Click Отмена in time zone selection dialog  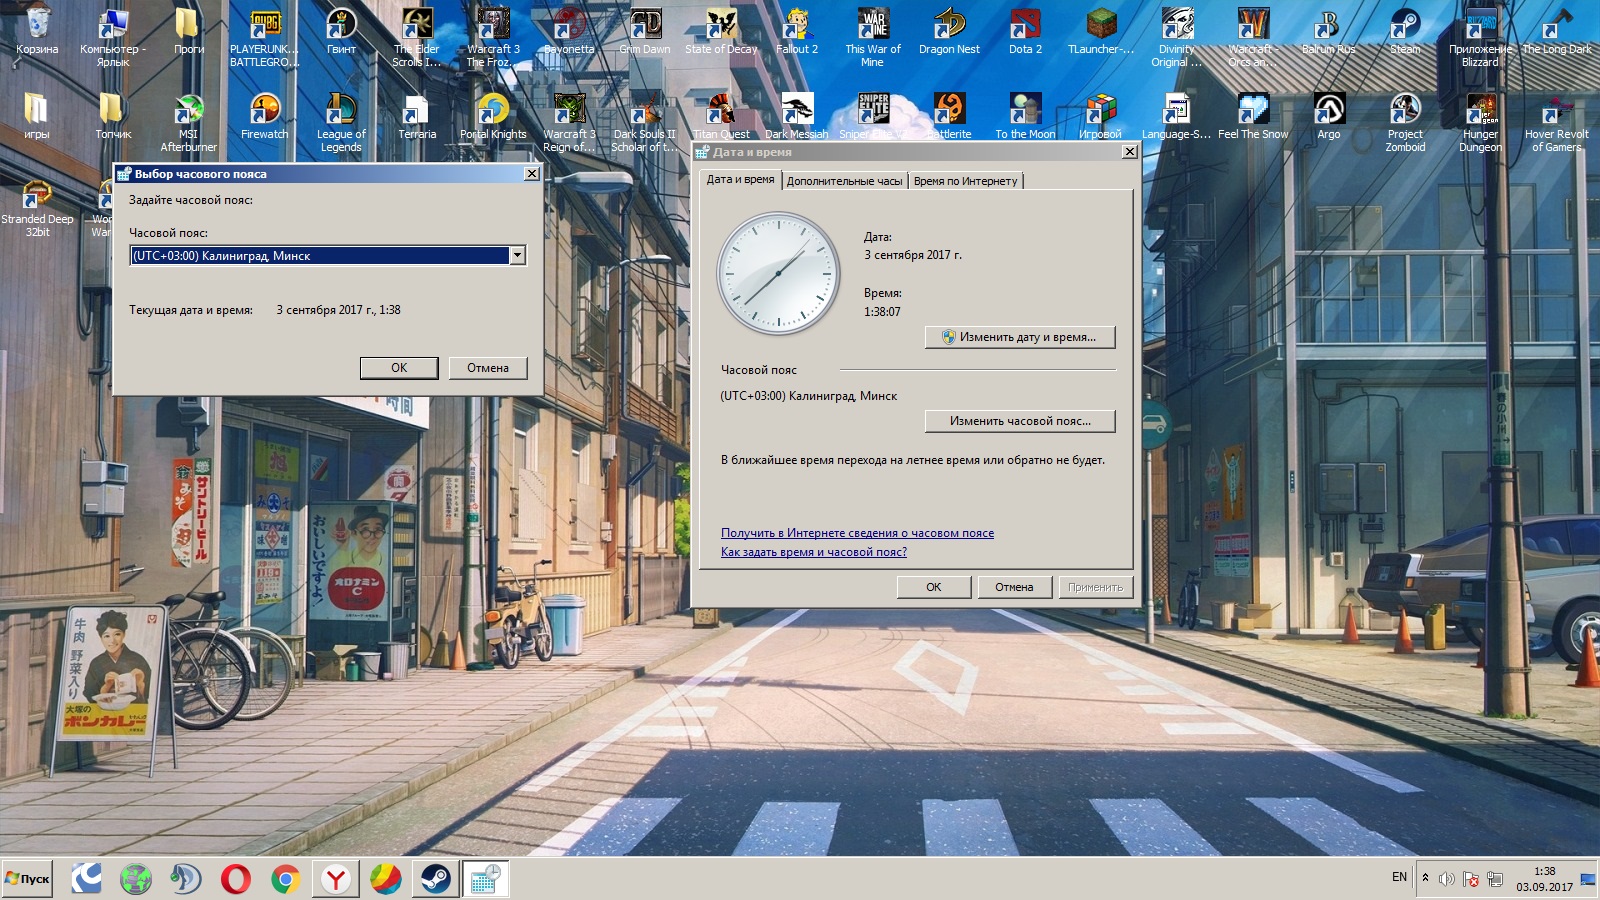point(488,368)
